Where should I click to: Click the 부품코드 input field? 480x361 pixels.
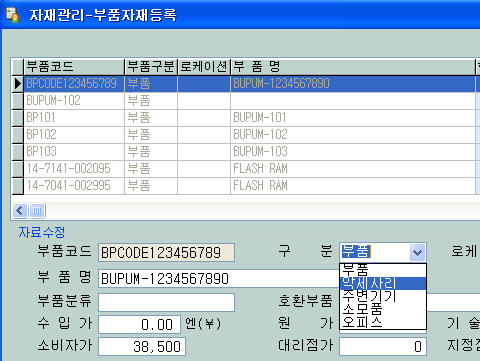click(x=166, y=252)
